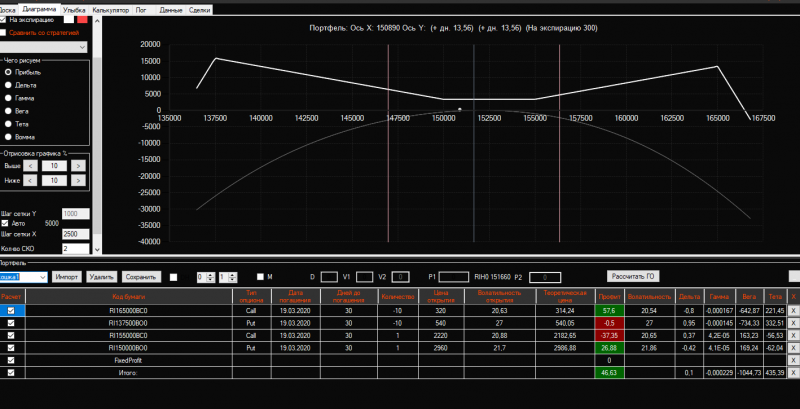
Task: Click the opening price cell 2220
Action: coord(441,335)
